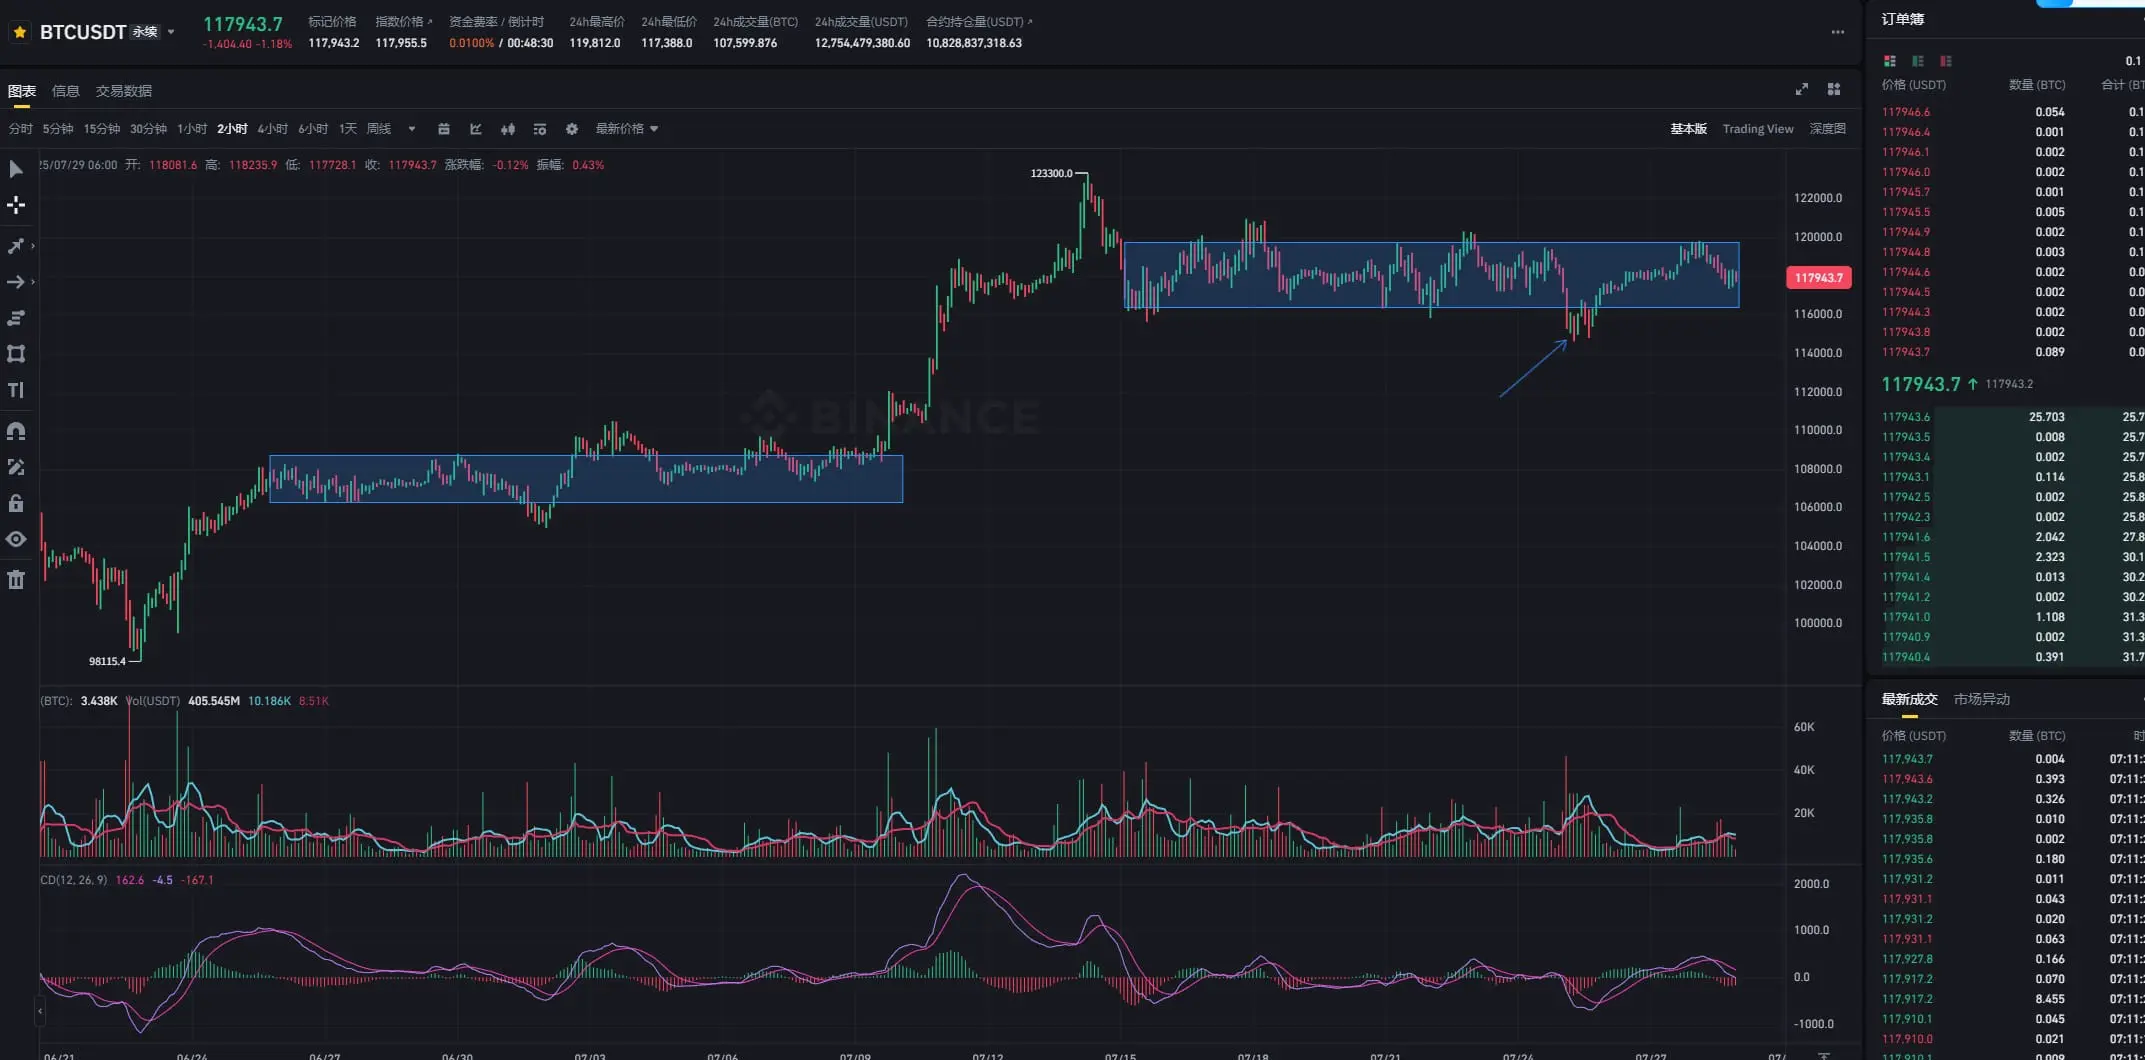Click the current price tag 117943.7 on axis
This screenshot has height=1060, width=2145.
(1818, 278)
